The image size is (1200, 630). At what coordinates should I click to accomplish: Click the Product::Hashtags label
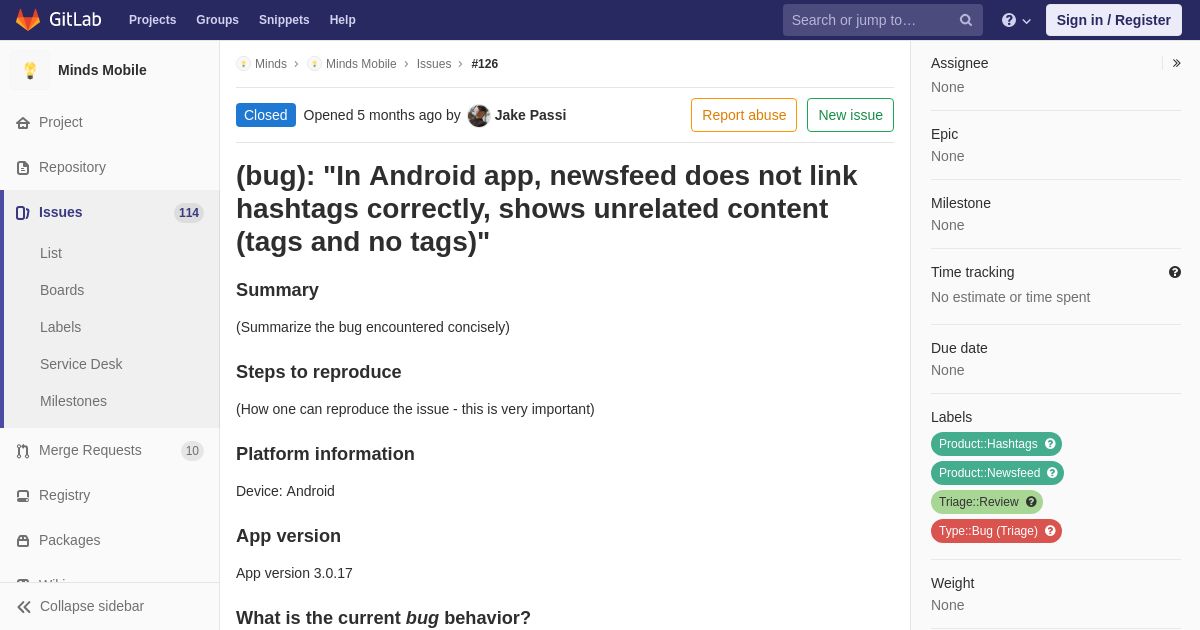point(988,444)
